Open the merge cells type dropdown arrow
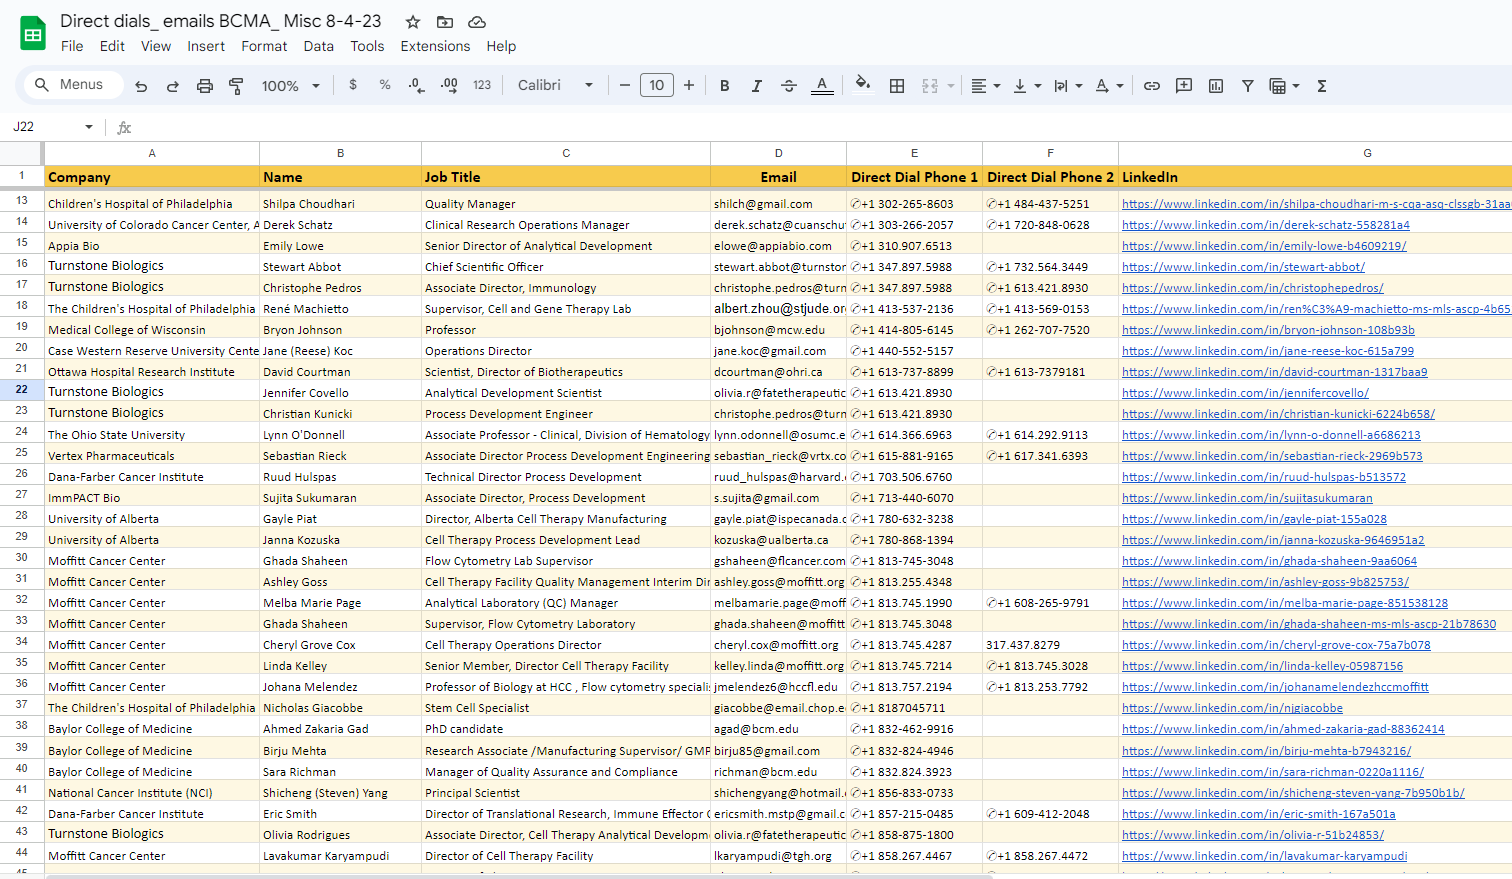This screenshot has height=879, width=1512. click(950, 86)
